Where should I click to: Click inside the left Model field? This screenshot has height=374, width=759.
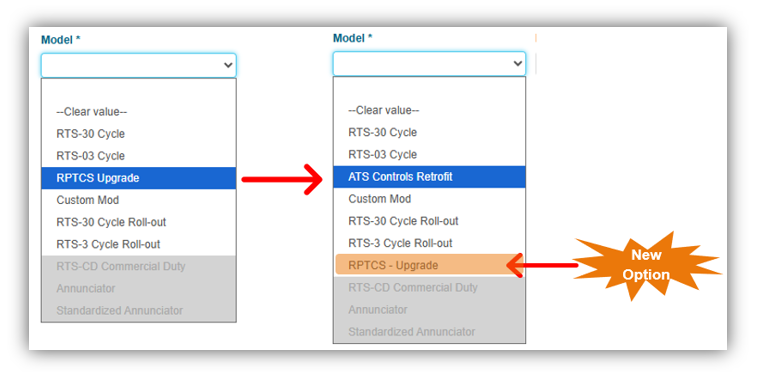pos(138,65)
